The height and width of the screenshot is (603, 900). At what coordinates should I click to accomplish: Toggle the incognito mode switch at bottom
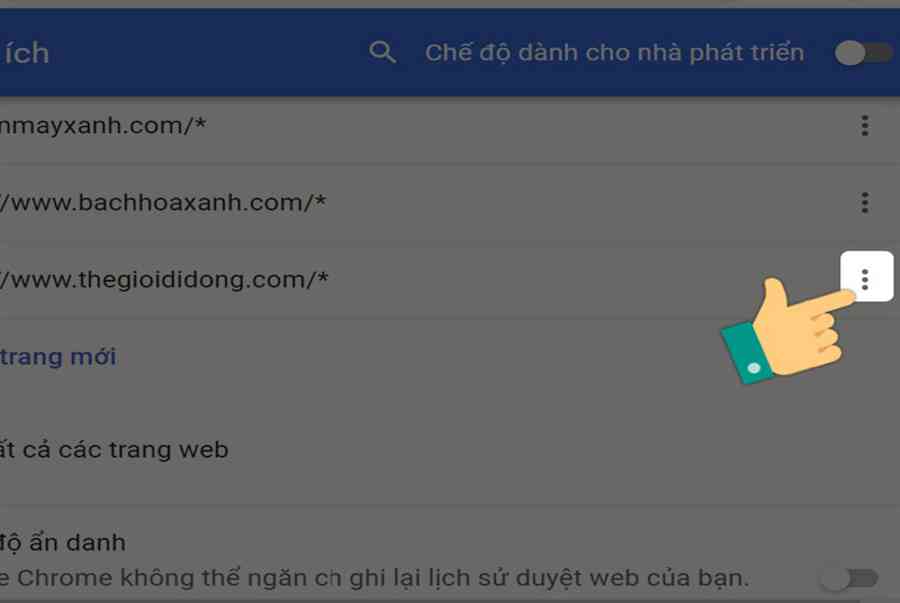tap(849, 578)
